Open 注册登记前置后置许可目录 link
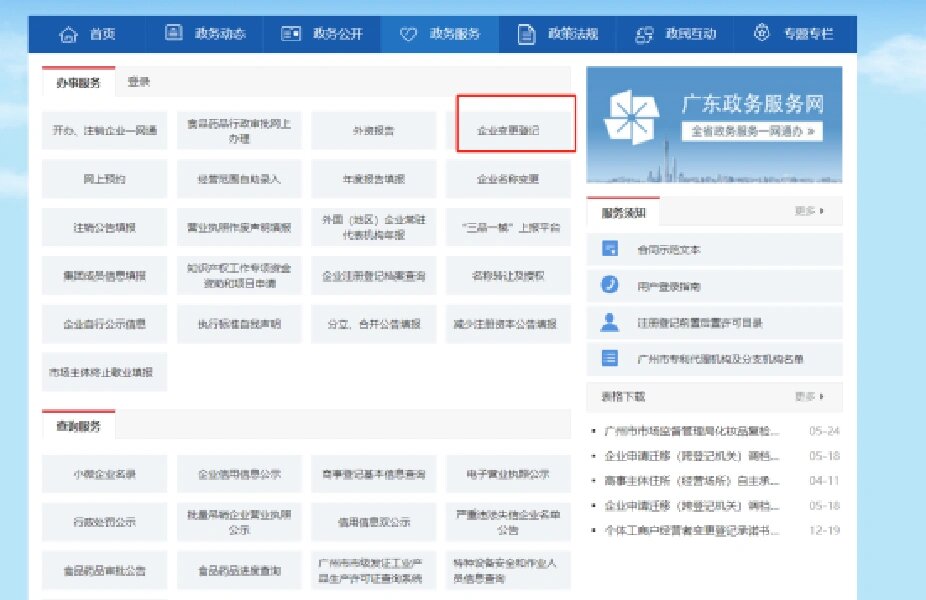Viewport: 926px width, 600px height. pos(700,322)
